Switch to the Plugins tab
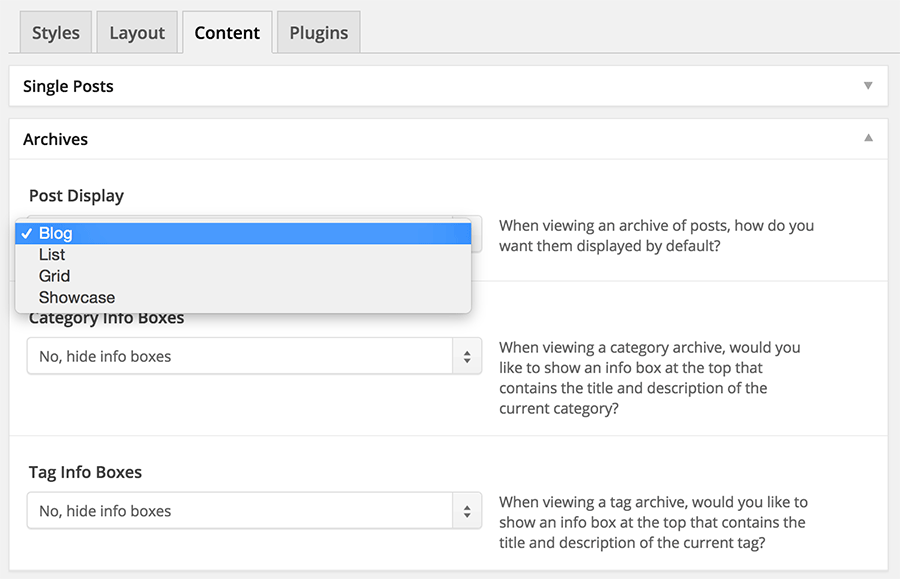900x579 pixels. point(319,33)
